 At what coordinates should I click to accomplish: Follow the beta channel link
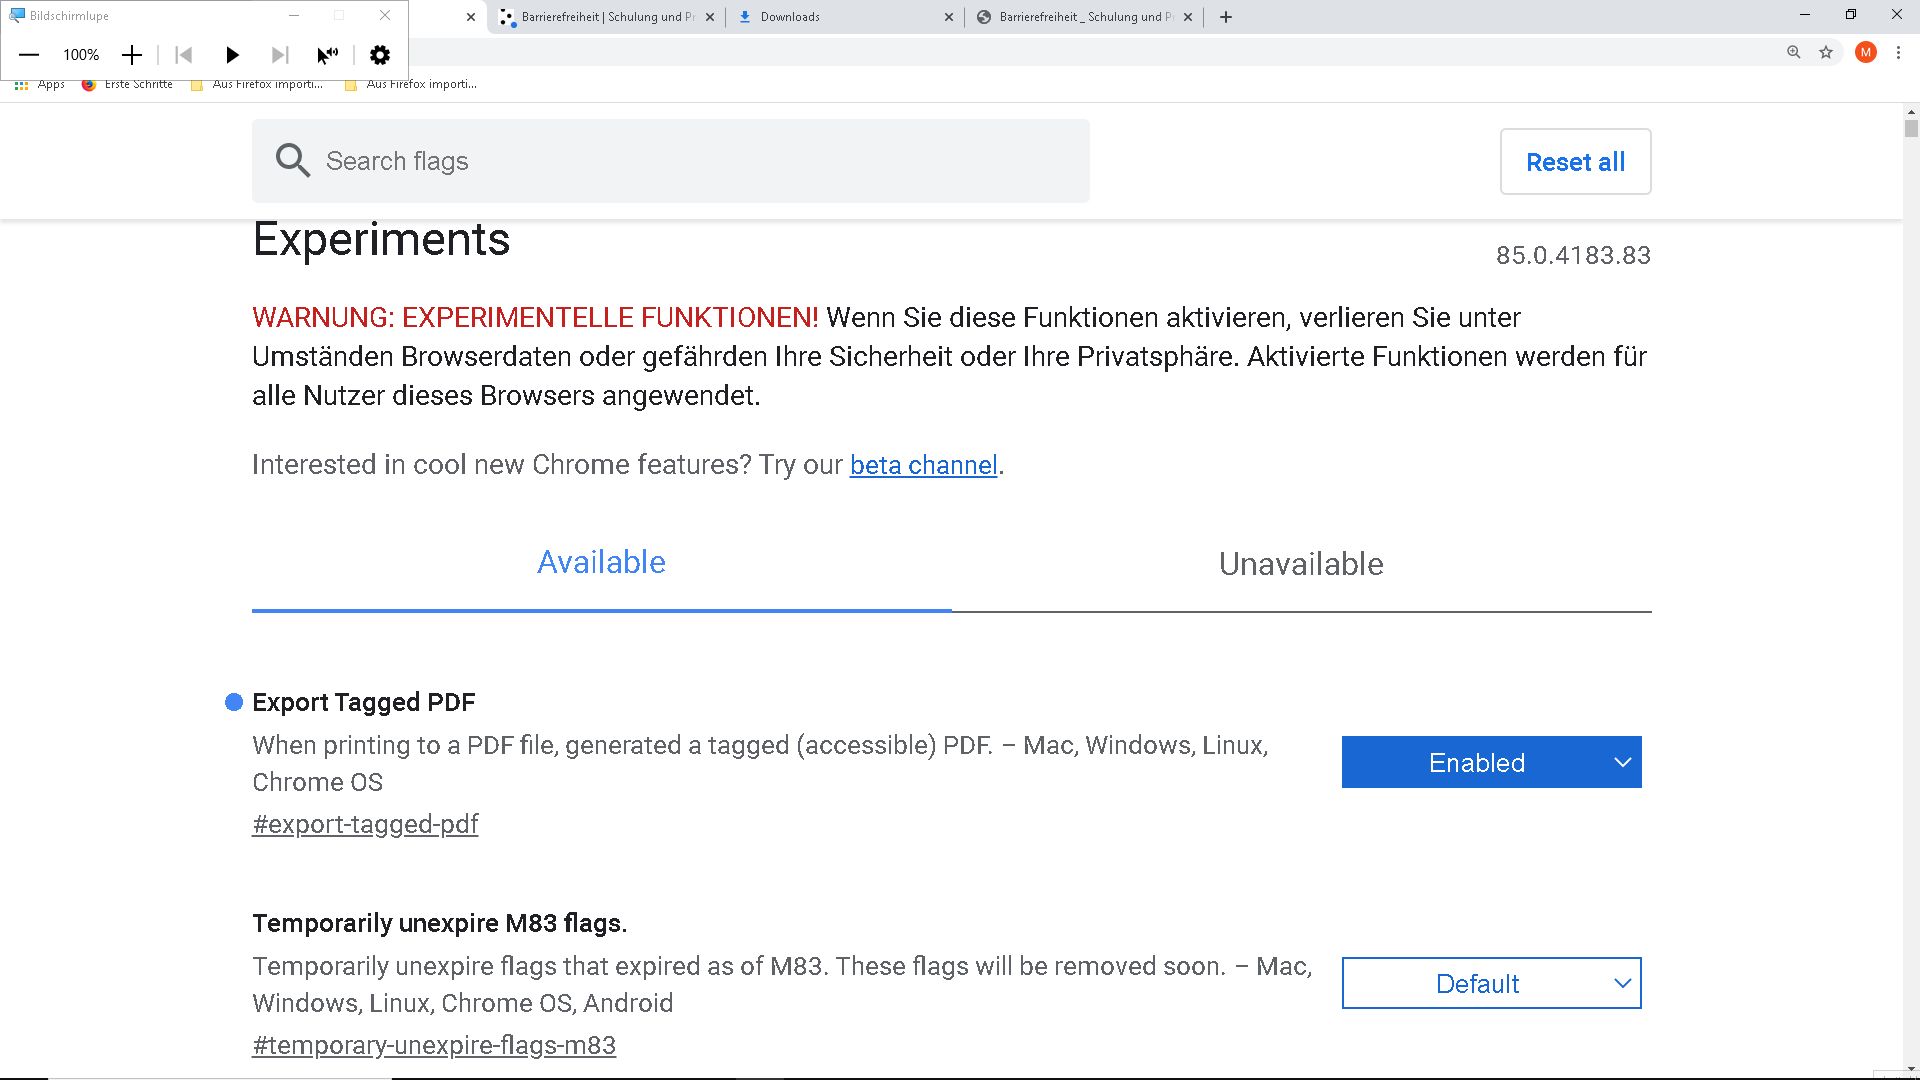(x=923, y=465)
